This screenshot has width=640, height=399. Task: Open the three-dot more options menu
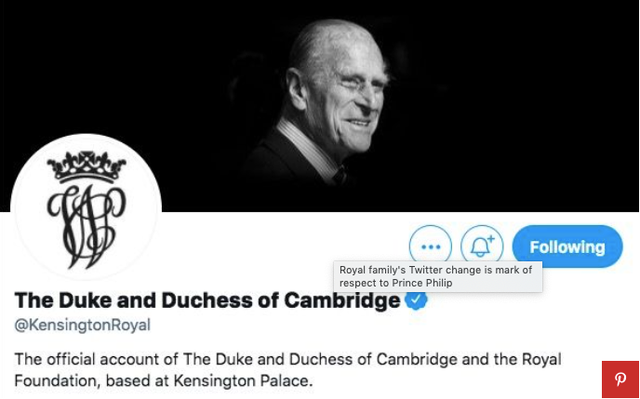tap(431, 246)
